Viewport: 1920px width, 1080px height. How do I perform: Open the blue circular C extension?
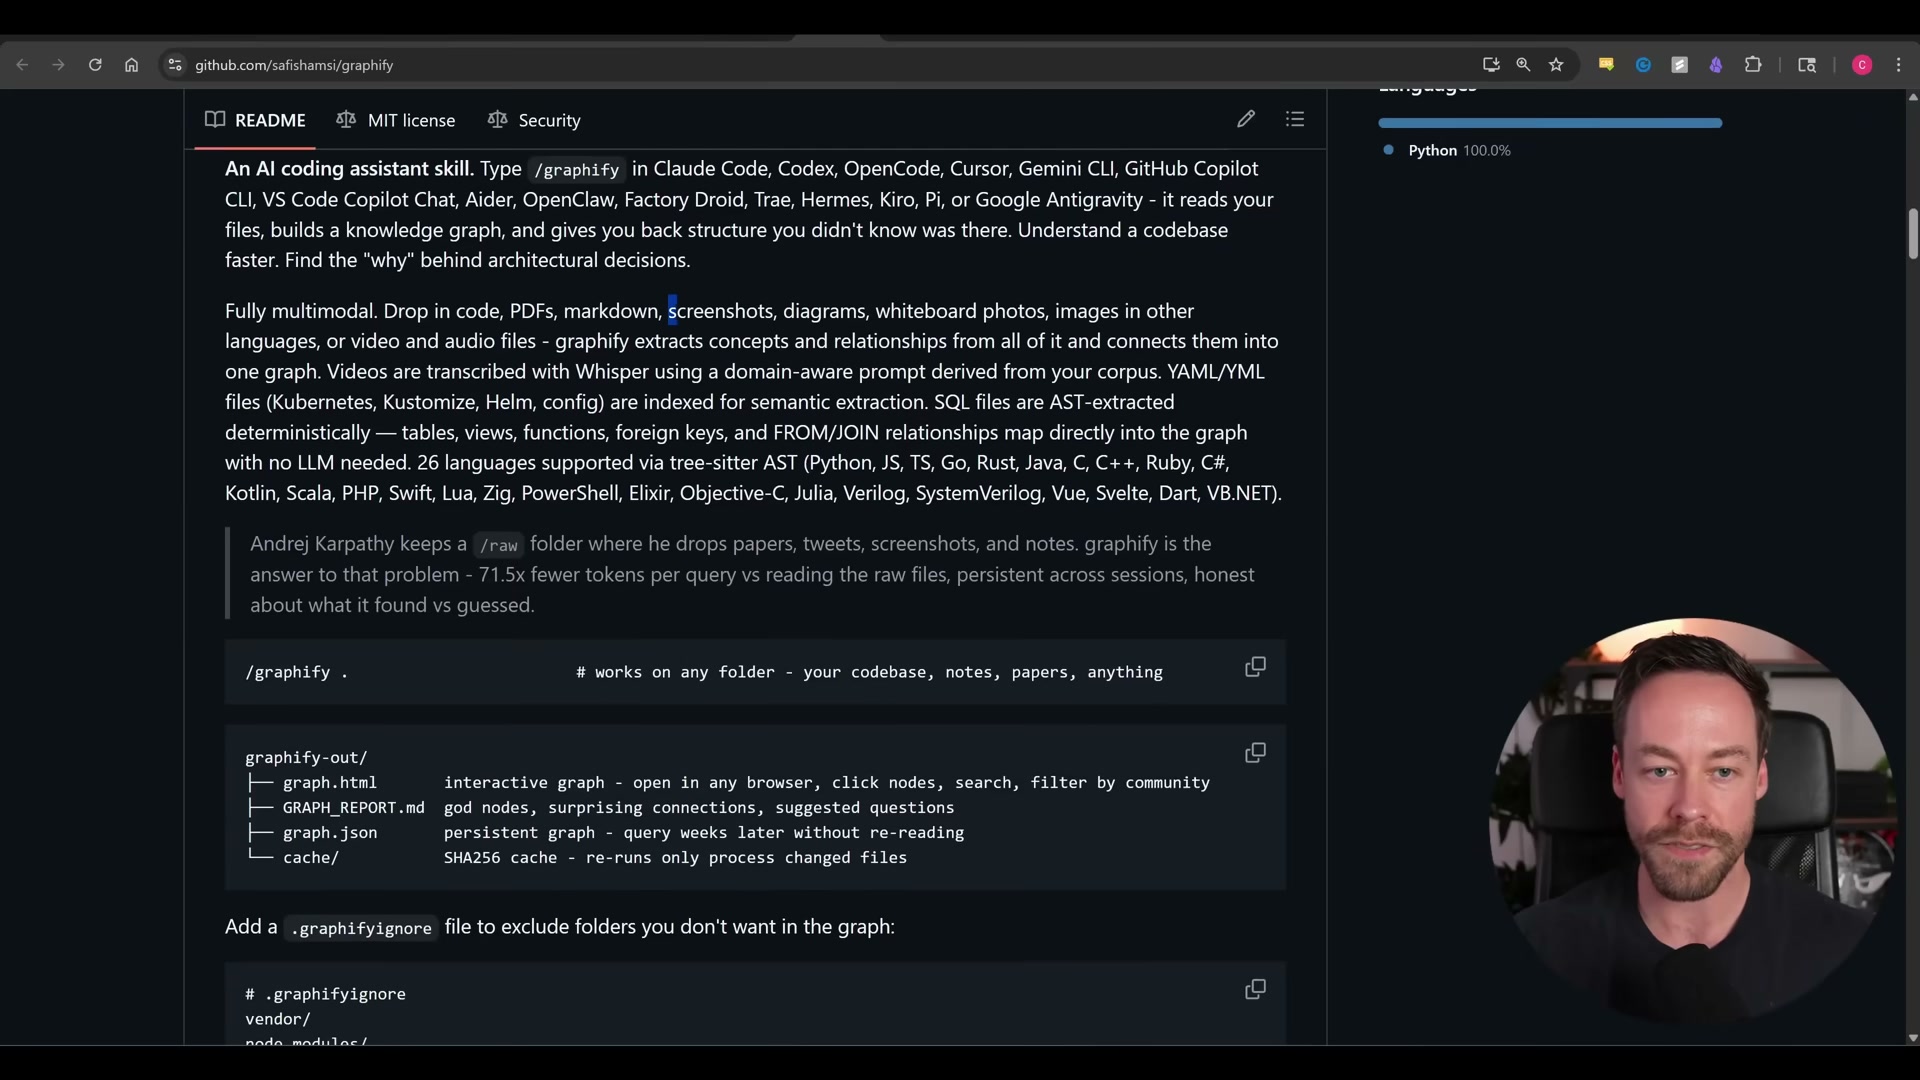(1643, 65)
